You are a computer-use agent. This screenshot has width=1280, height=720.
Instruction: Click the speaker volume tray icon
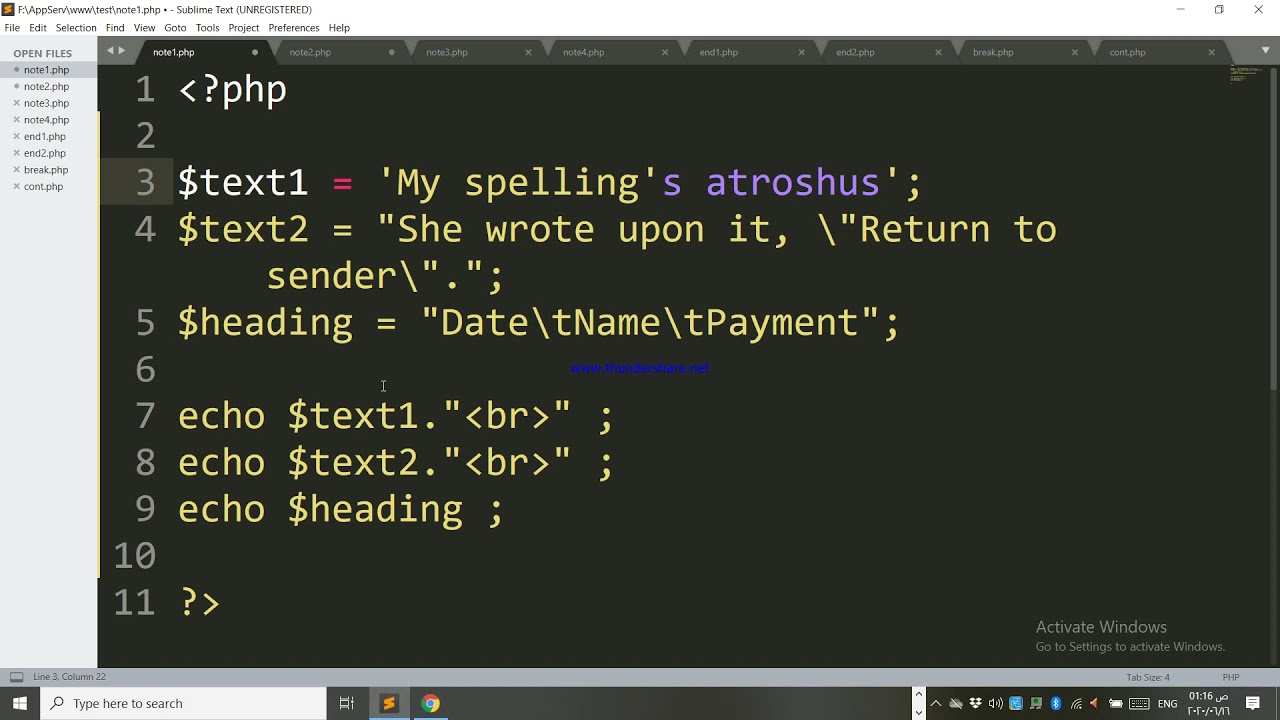click(995, 703)
